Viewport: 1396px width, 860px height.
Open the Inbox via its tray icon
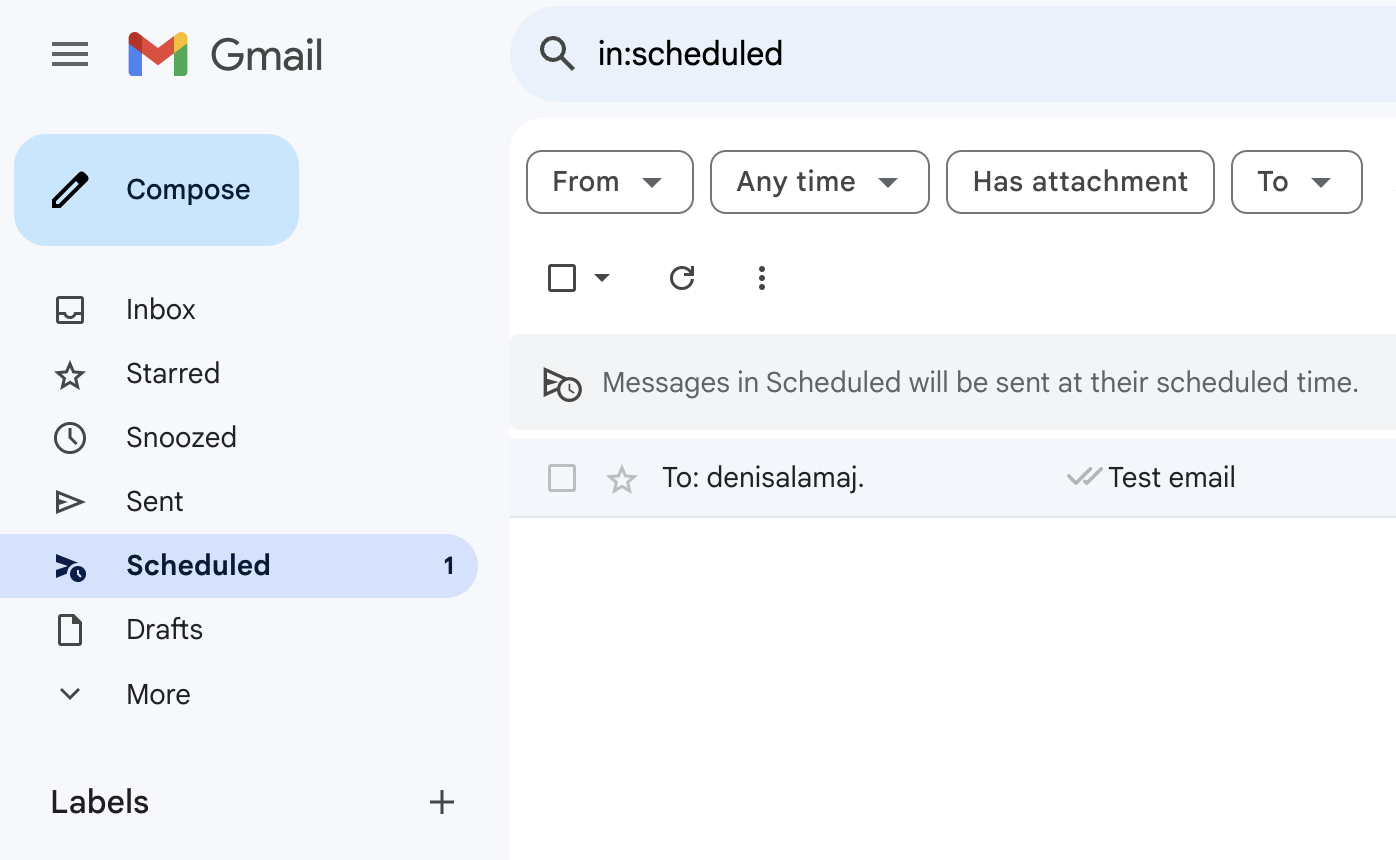click(x=70, y=309)
